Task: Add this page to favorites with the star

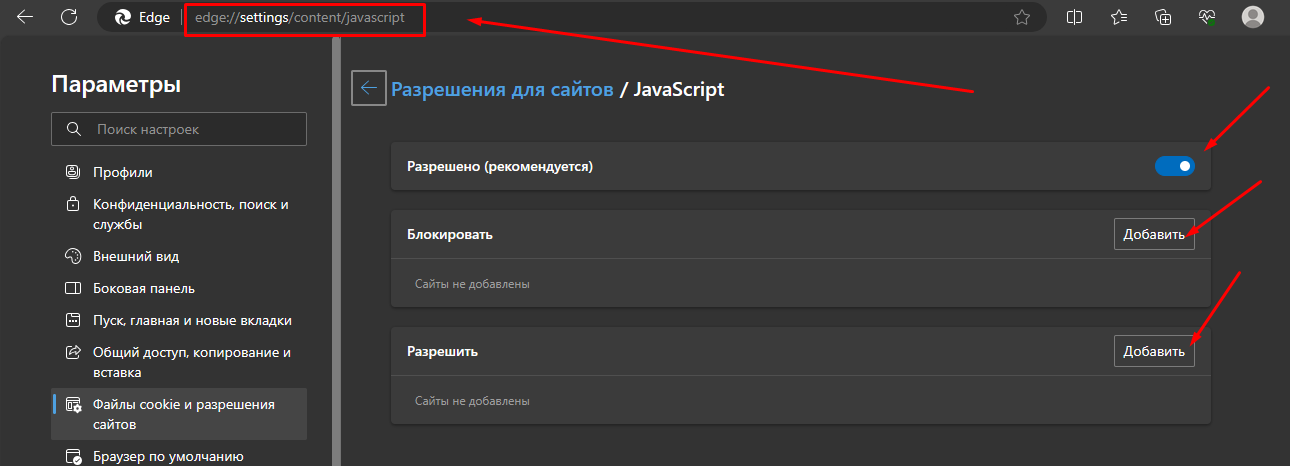Action: tap(1021, 17)
